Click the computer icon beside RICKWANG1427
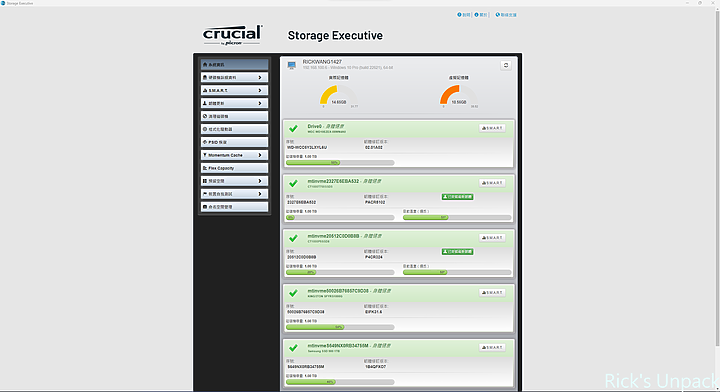The image size is (720, 392). [292, 65]
